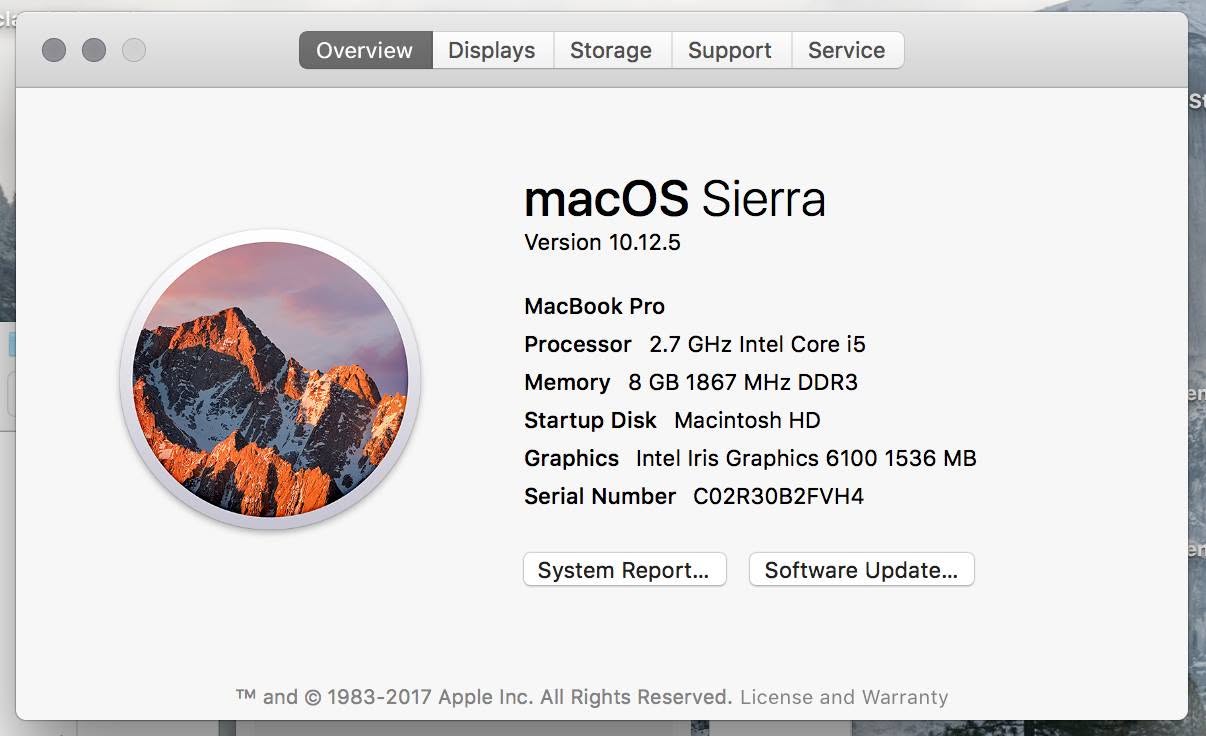Image resolution: width=1206 pixels, height=736 pixels.
Task: Click the Startup Disk Macintosh HD entry
Action: tap(672, 420)
